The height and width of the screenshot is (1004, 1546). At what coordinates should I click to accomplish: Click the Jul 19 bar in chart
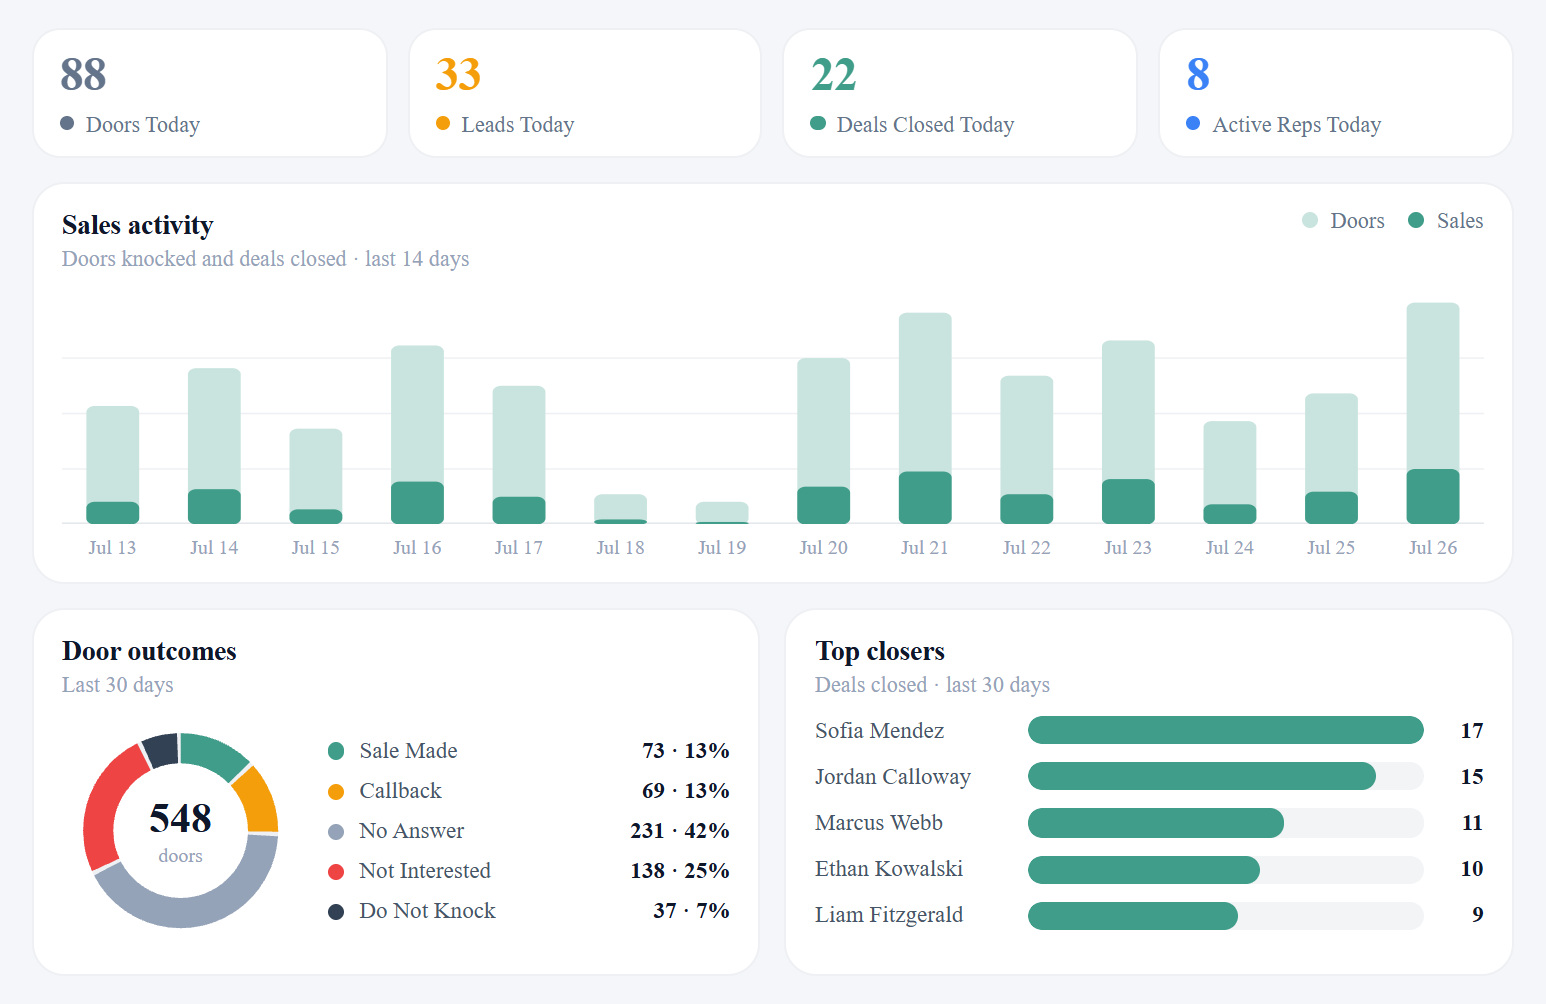(x=722, y=513)
